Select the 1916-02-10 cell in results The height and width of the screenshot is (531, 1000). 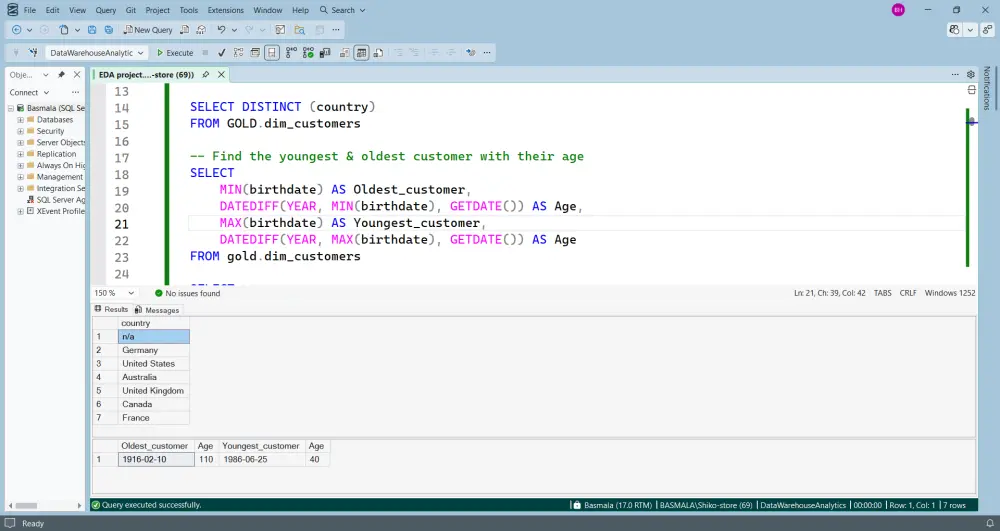[x=156, y=460]
